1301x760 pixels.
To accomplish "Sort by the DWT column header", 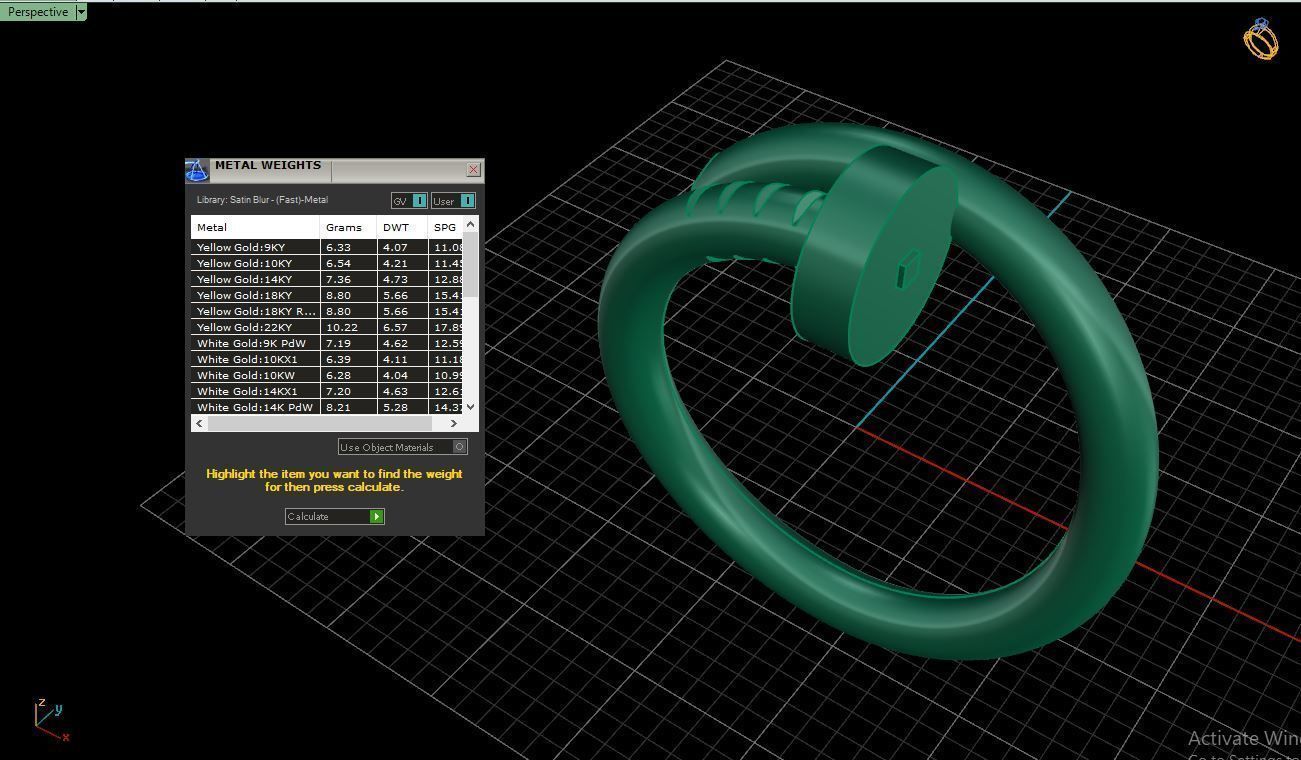I will pos(402,227).
